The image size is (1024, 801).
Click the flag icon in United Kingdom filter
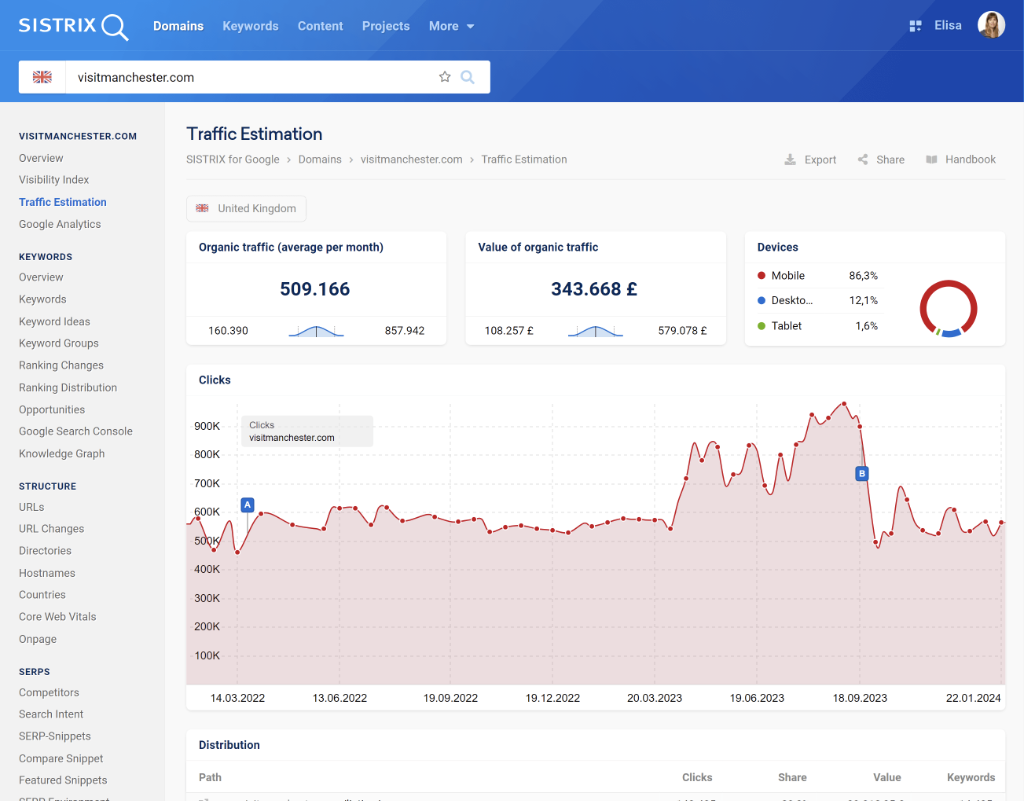[202, 208]
